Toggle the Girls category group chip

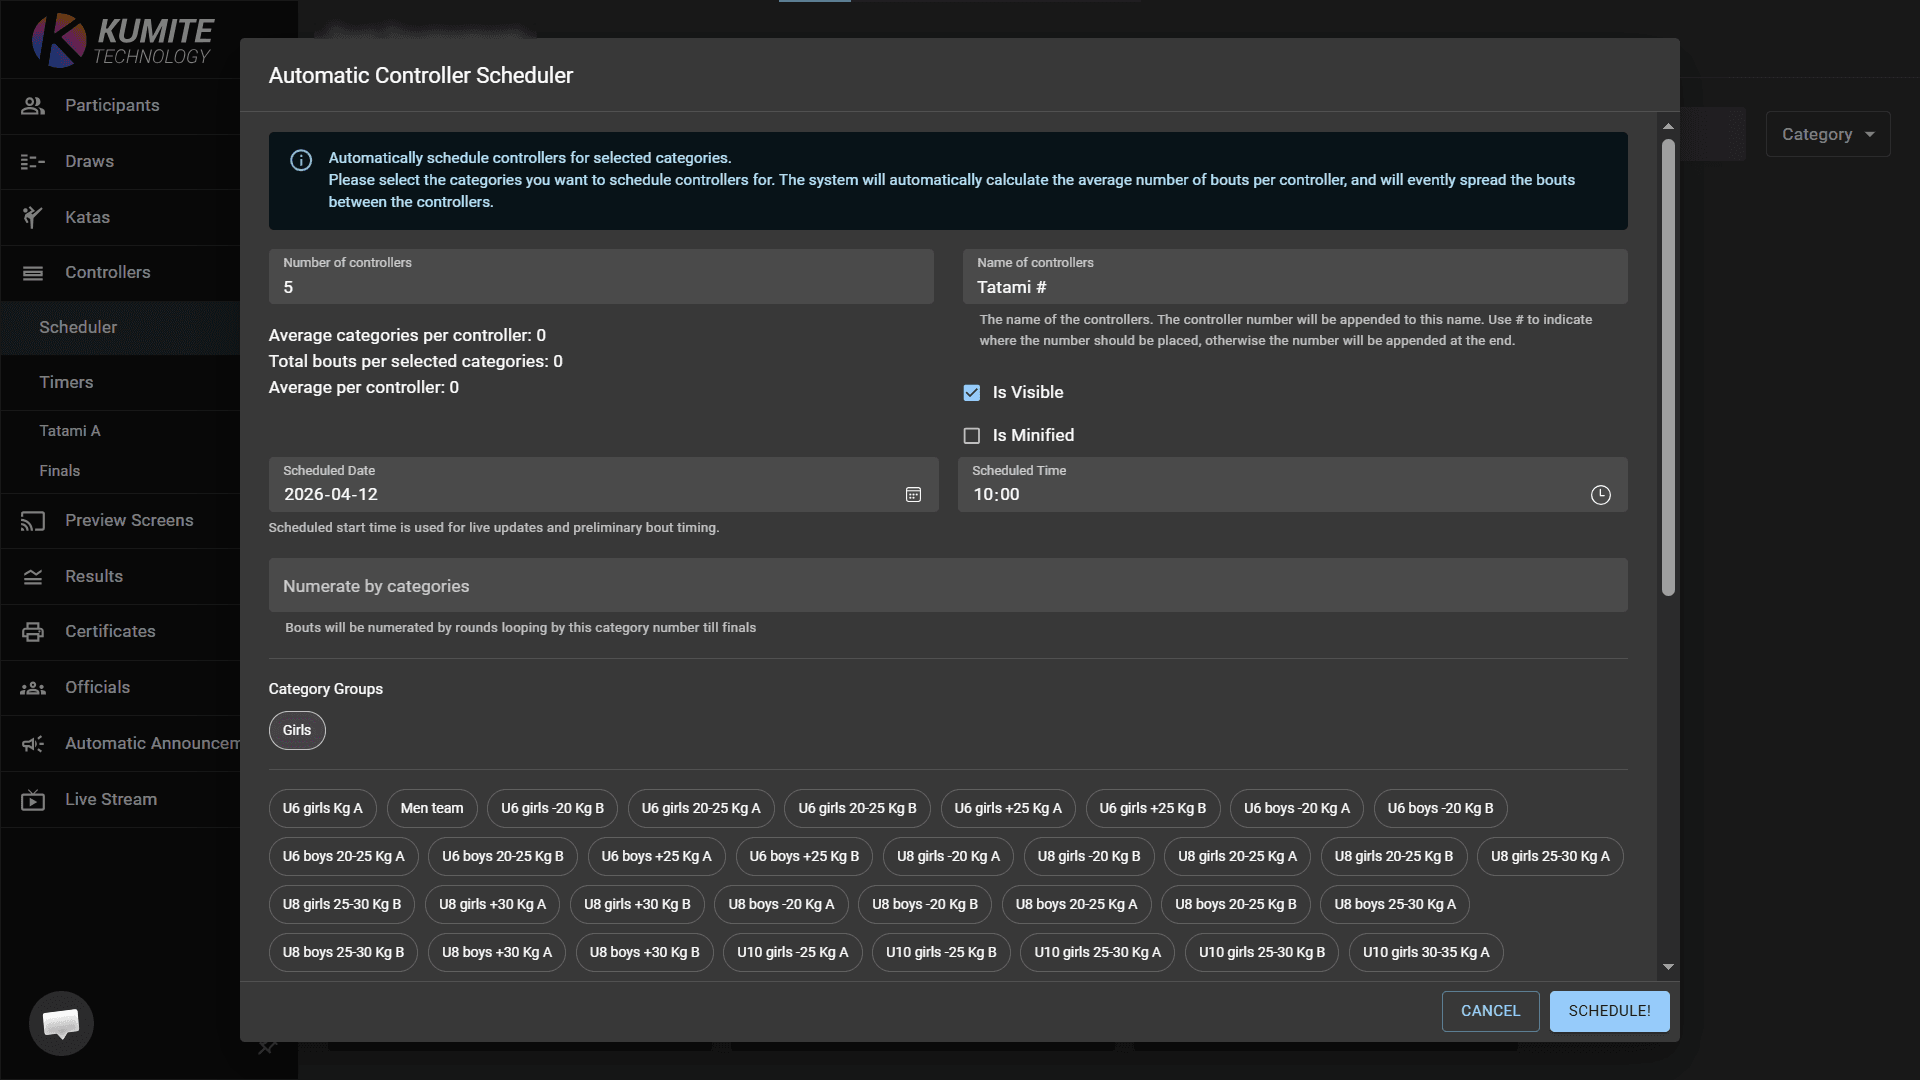click(296, 730)
